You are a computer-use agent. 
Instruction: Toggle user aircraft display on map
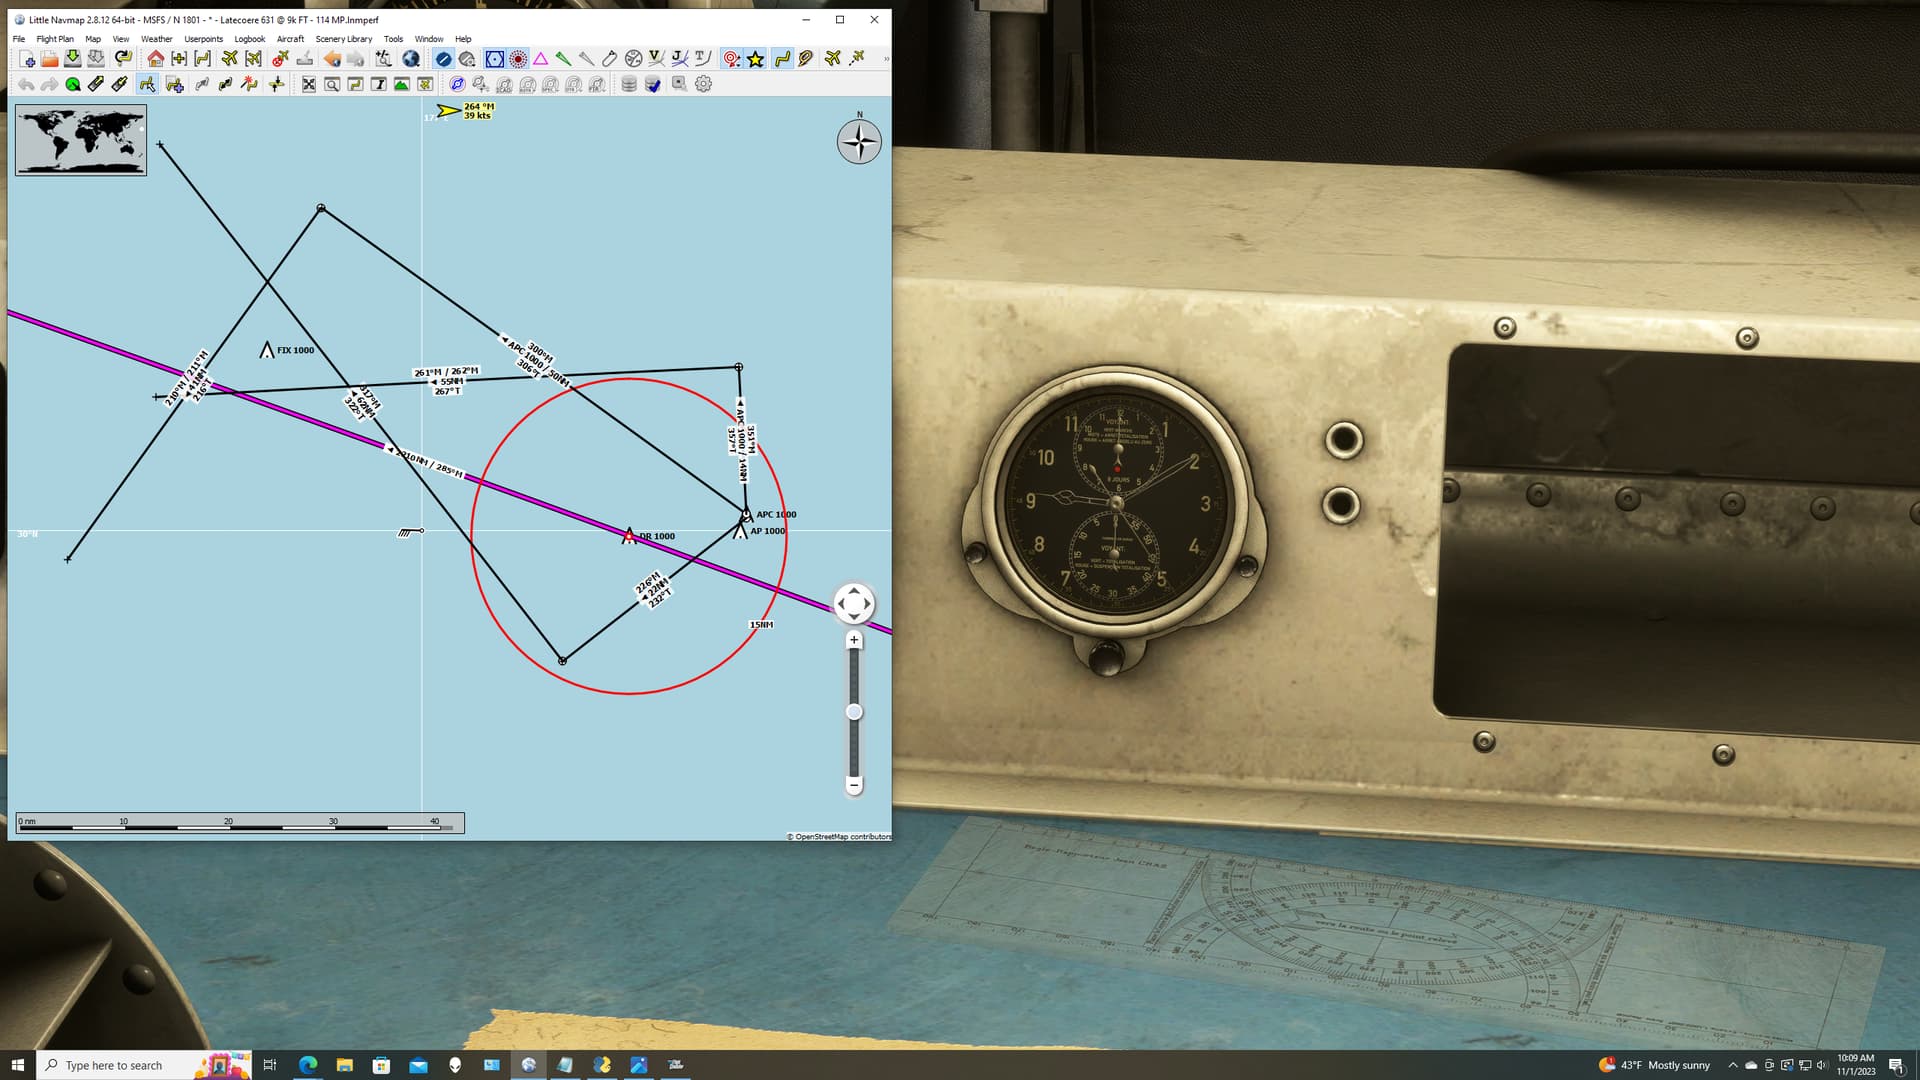tap(832, 59)
